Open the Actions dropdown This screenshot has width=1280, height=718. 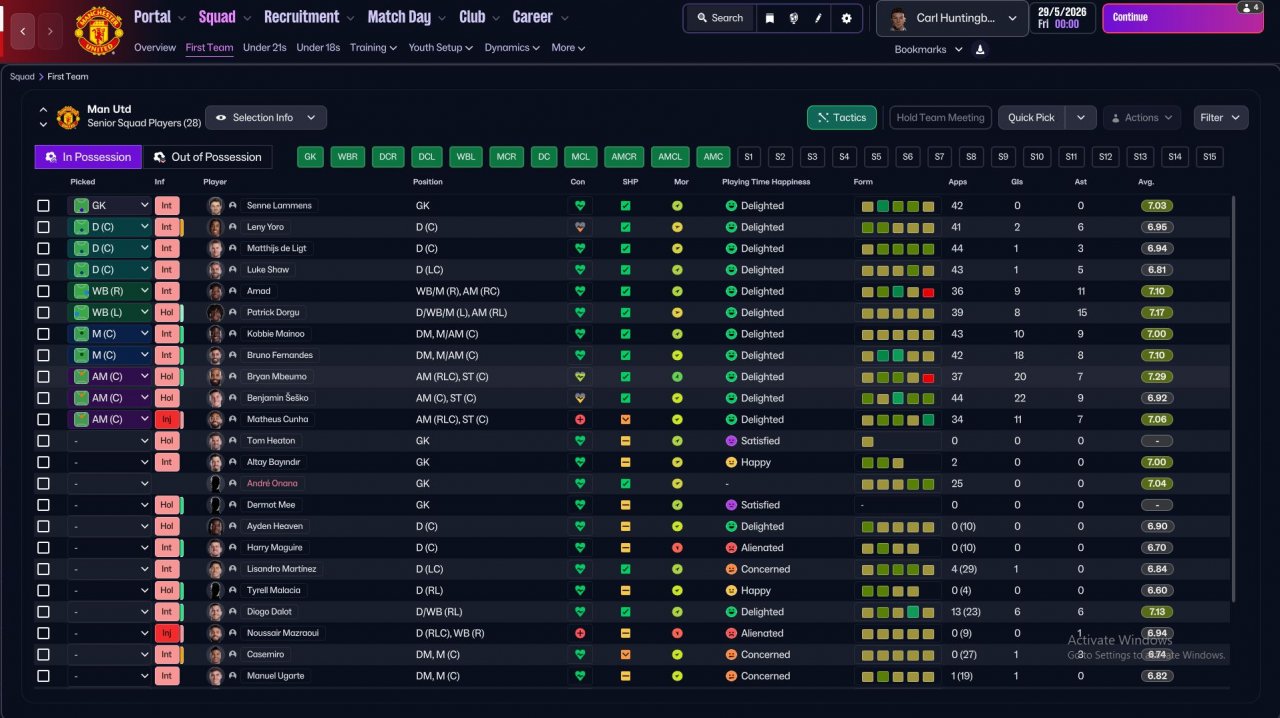click(1142, 118)
